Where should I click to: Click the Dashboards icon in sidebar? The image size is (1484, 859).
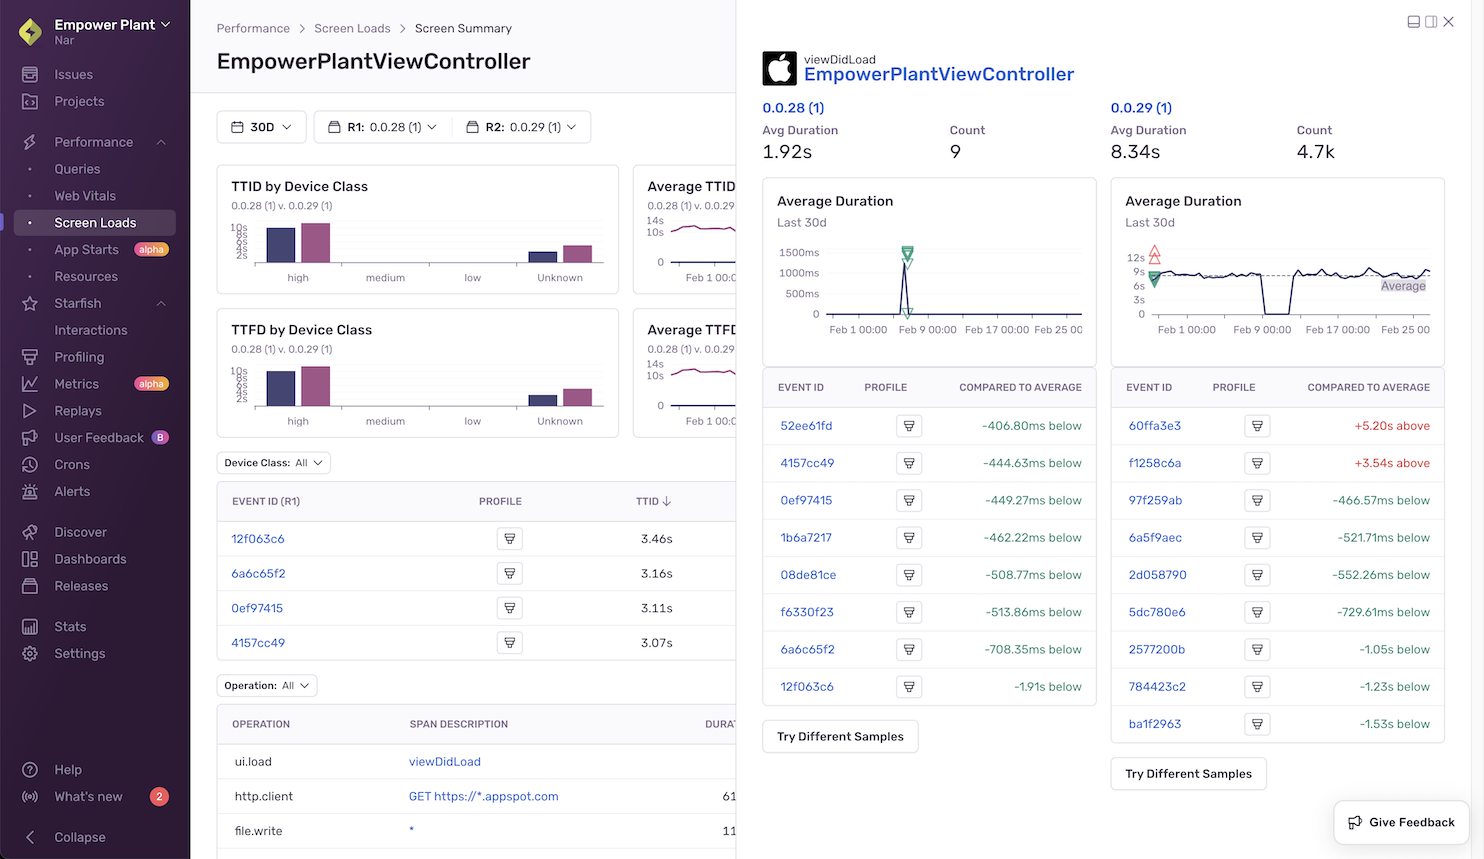click(x=30, y=559)
